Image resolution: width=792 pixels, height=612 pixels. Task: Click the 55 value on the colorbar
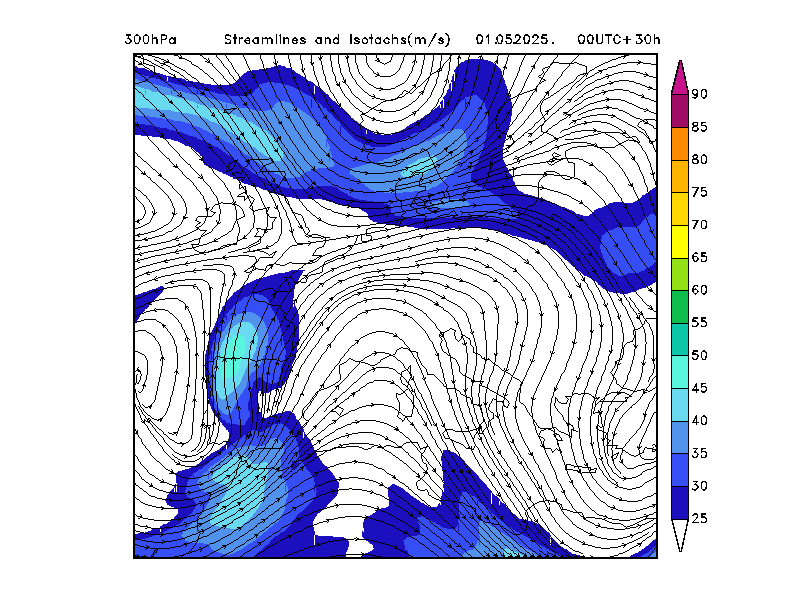pos(700,323)
